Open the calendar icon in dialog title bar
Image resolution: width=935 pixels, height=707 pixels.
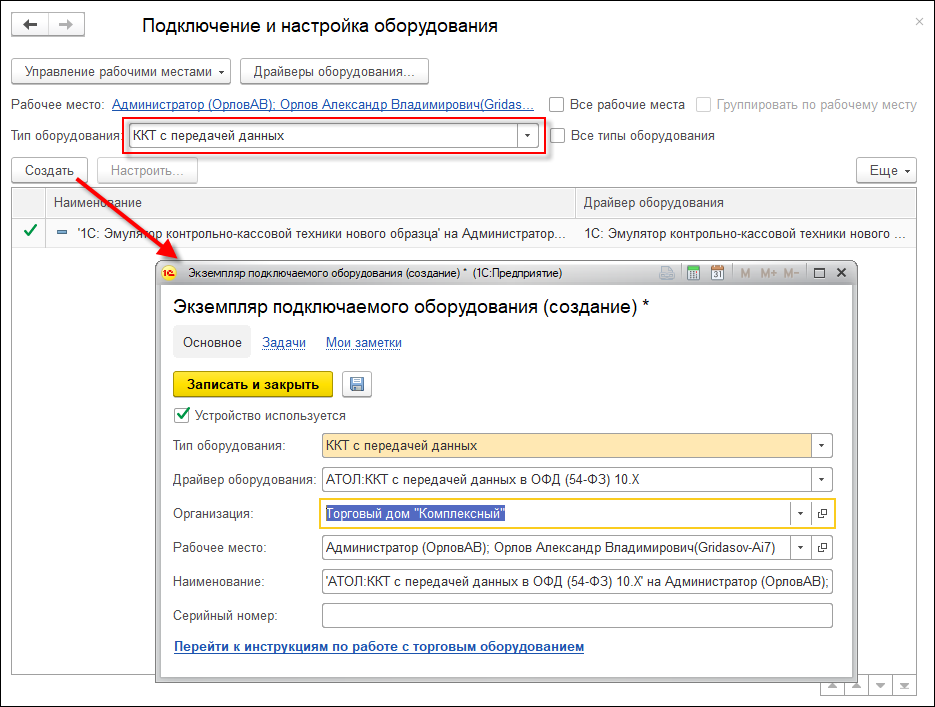click(717, 273)
